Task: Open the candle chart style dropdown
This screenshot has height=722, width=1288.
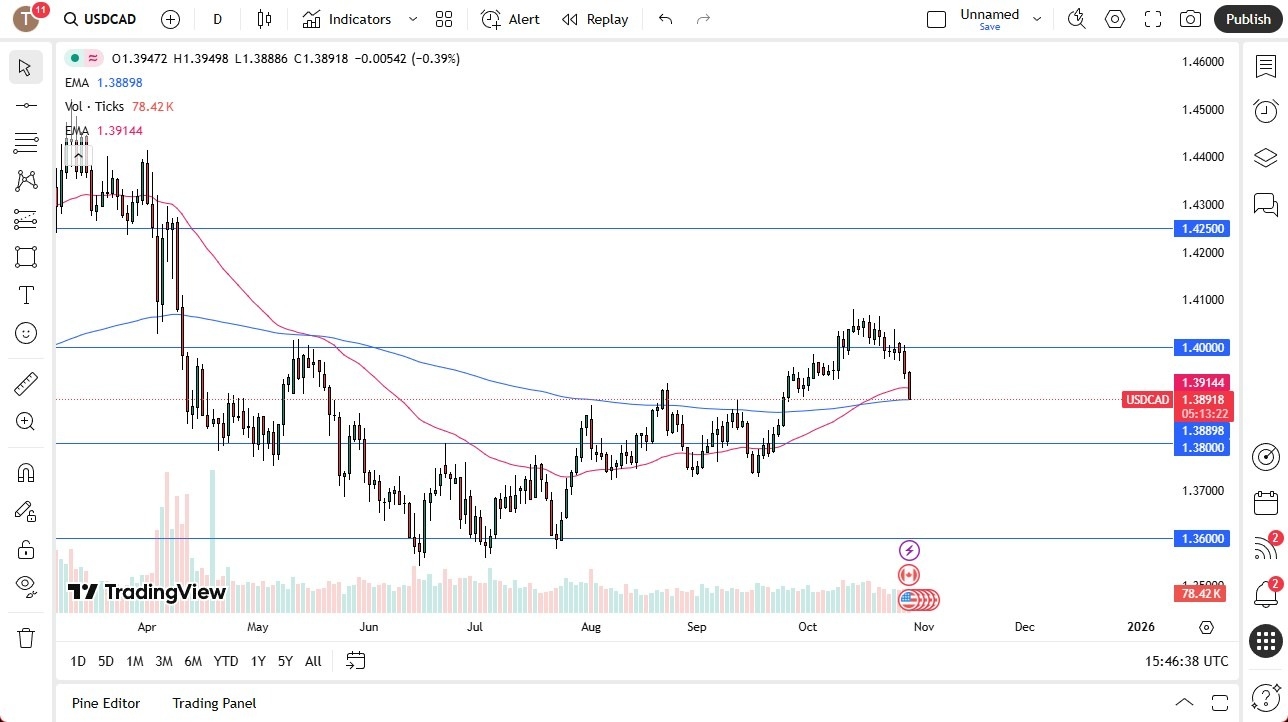Action: click(264, 18)
